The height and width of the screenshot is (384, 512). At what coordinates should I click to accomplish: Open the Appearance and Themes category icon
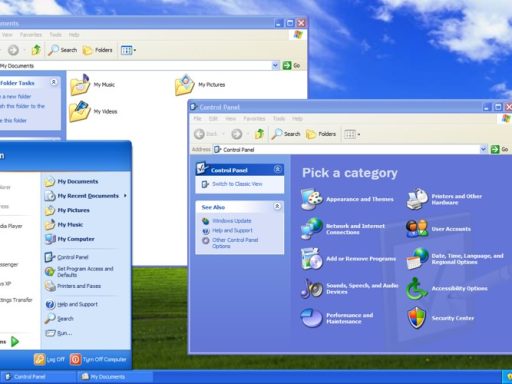(312, 199)
